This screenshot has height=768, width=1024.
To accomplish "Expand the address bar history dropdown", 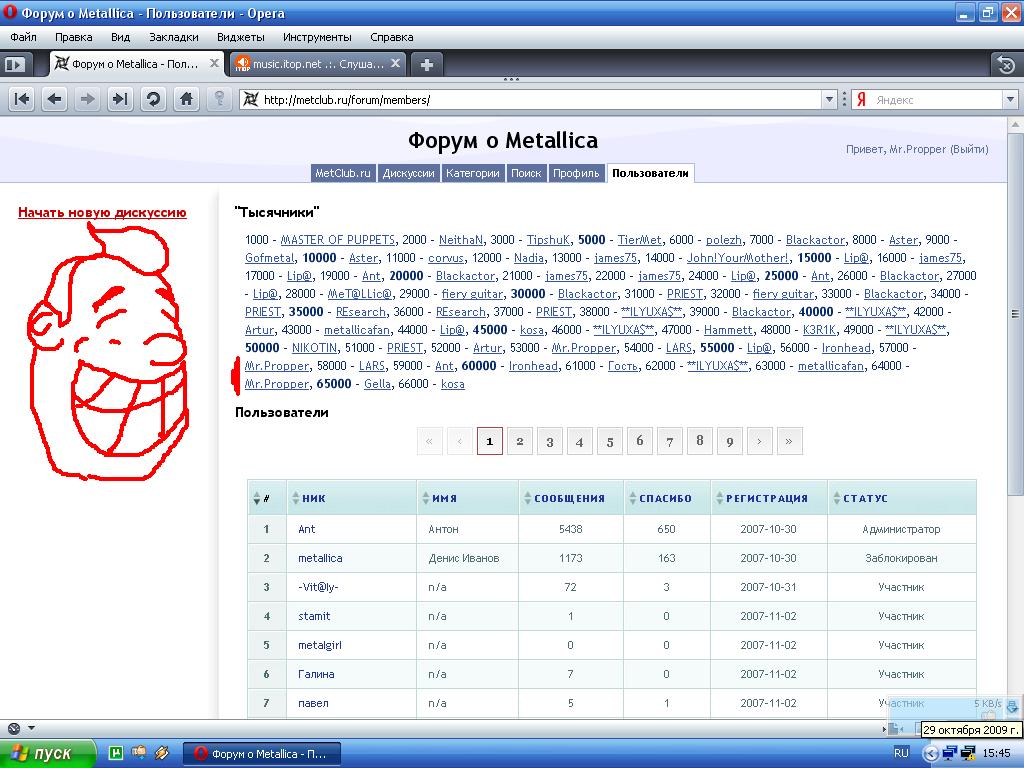I will tap(829, 100).
